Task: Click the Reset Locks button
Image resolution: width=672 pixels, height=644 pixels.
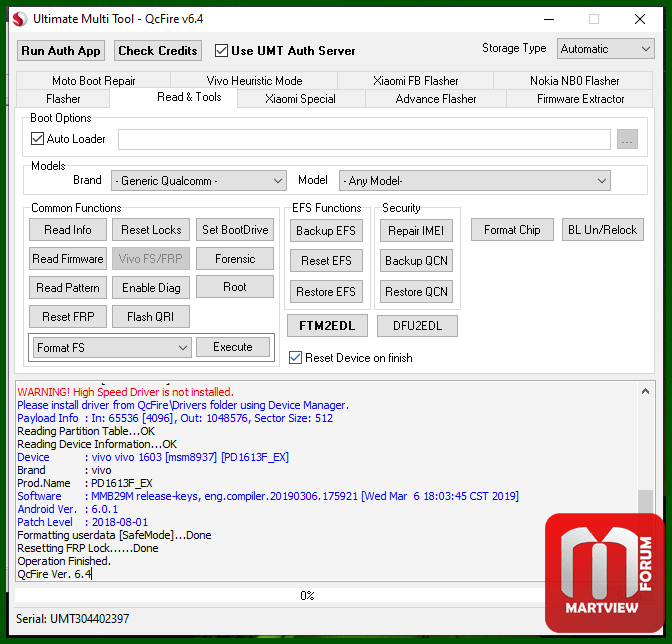Action: point(151,230)
